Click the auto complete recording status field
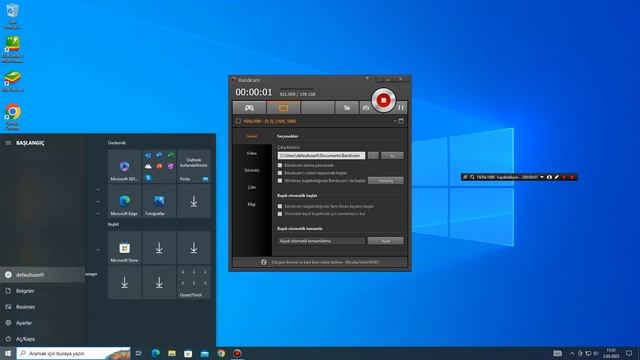Viewport: 640px width, 360px height. point(321,241)
